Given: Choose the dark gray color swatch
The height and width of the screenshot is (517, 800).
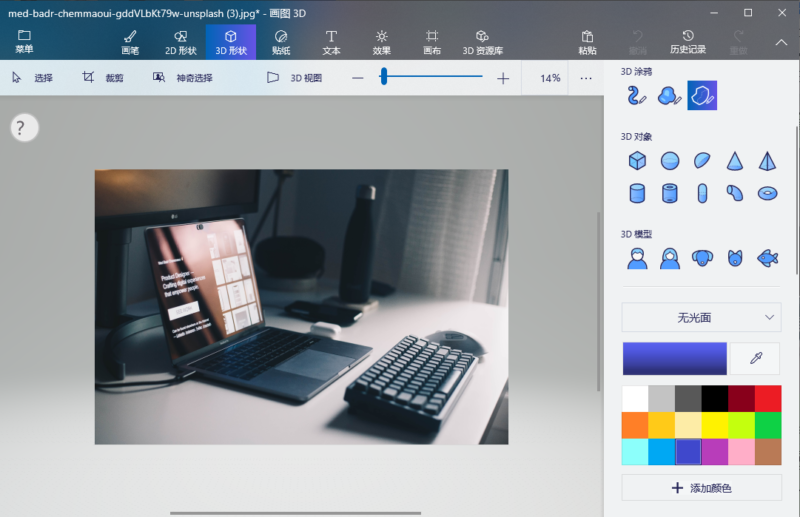Looking at the screenshot, I should pyautogui.click(x=688, y=399).
